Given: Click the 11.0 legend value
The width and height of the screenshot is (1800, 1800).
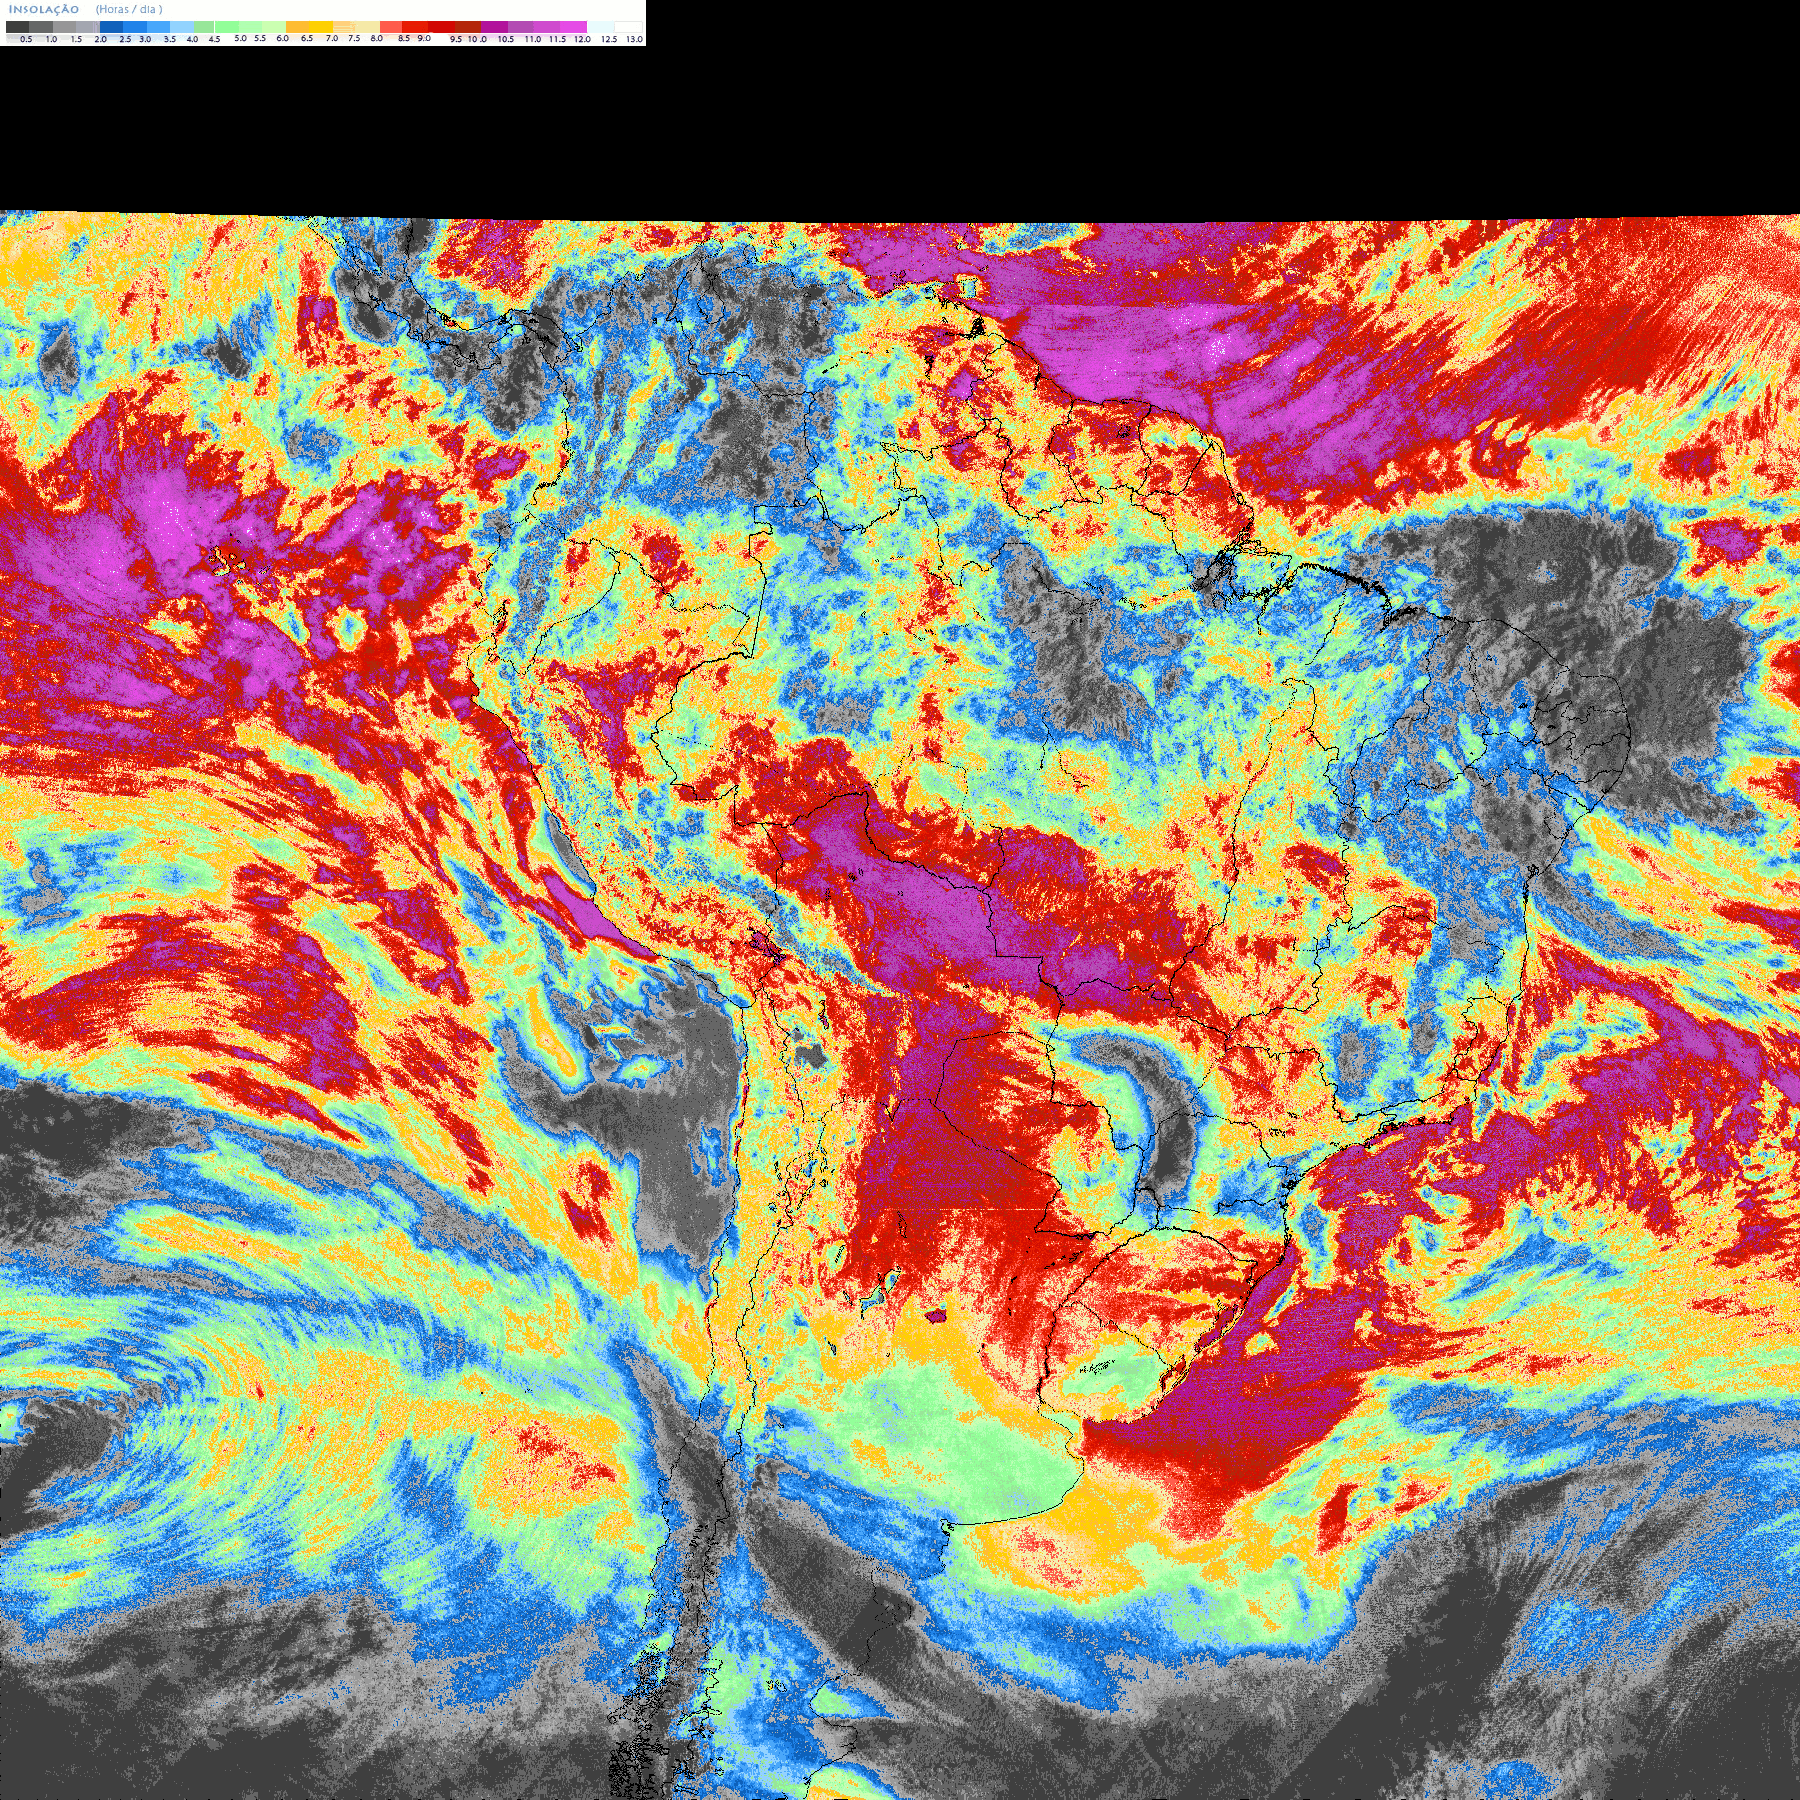Looking at the screenshot, I should [x=533, y=39].
